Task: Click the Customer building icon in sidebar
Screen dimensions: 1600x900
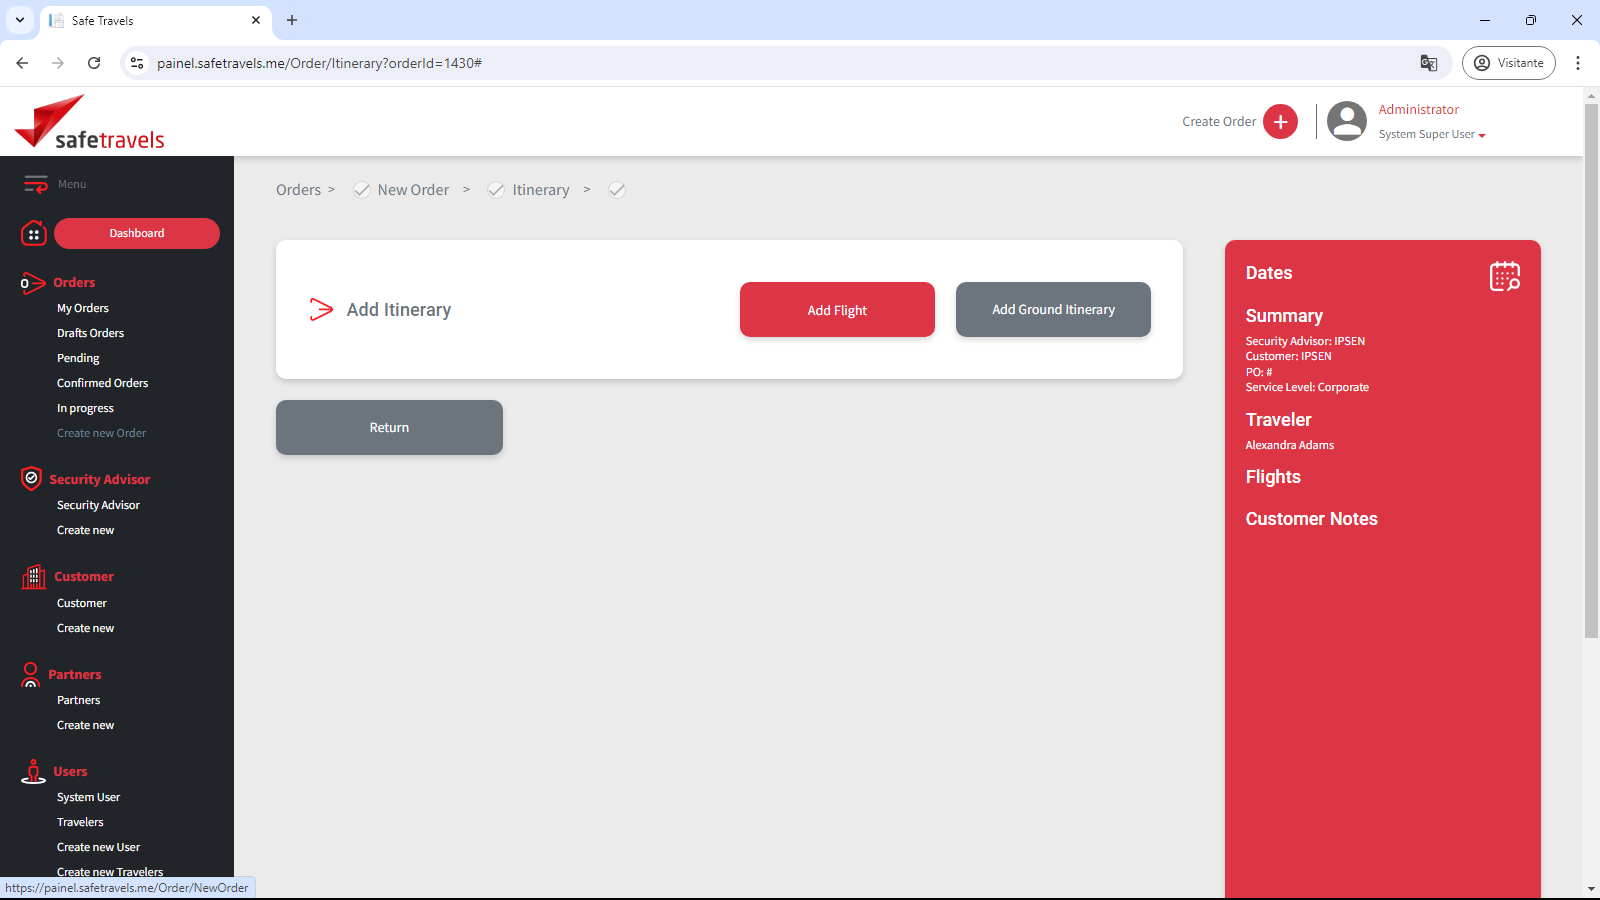Action: pyautogui.click(x=34, y=577)
